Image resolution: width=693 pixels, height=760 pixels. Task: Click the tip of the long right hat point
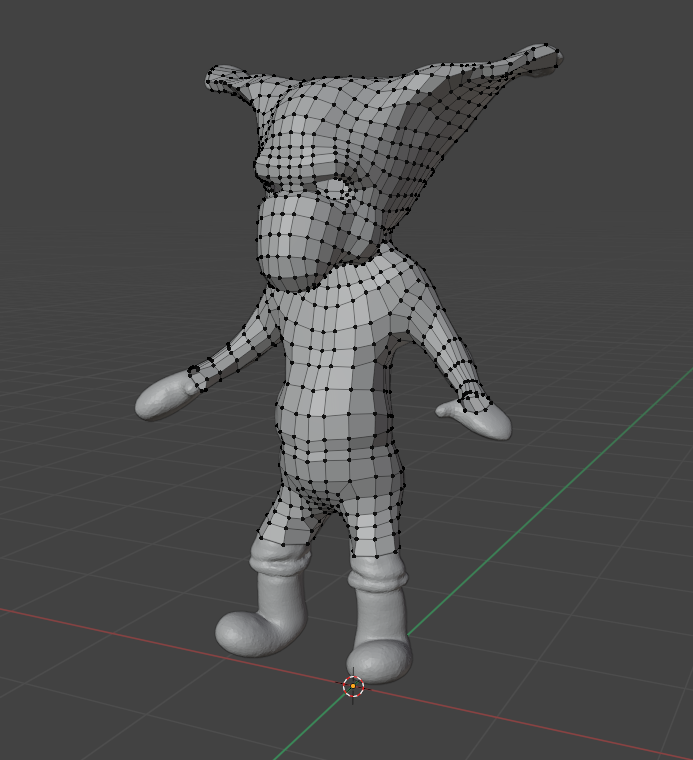coord(547,55)
